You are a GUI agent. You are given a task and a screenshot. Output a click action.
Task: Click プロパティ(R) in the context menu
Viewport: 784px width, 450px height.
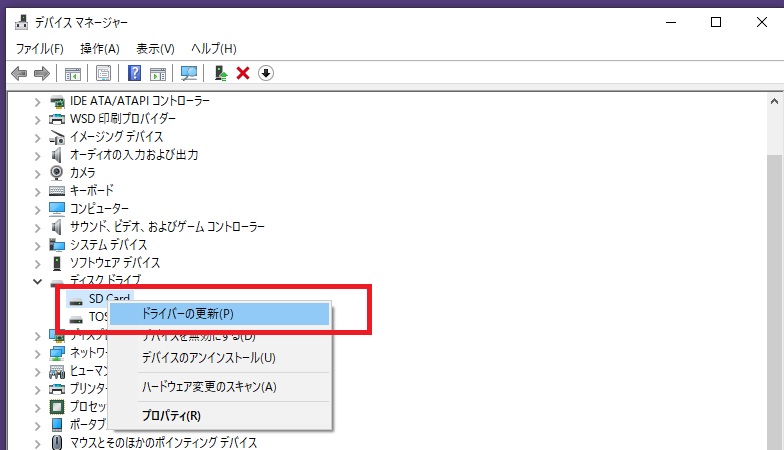tap(170, 415)
